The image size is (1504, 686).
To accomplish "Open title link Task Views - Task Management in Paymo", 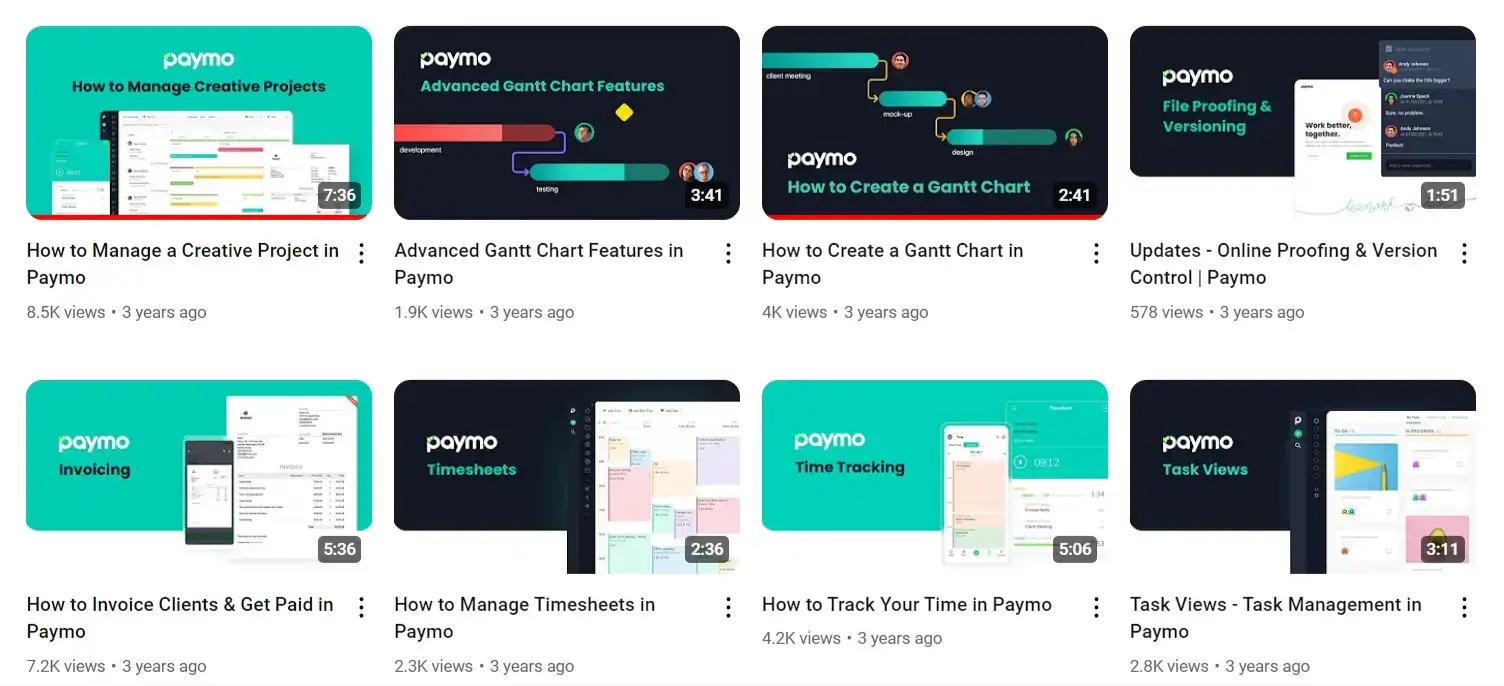I will [1276, 618].
